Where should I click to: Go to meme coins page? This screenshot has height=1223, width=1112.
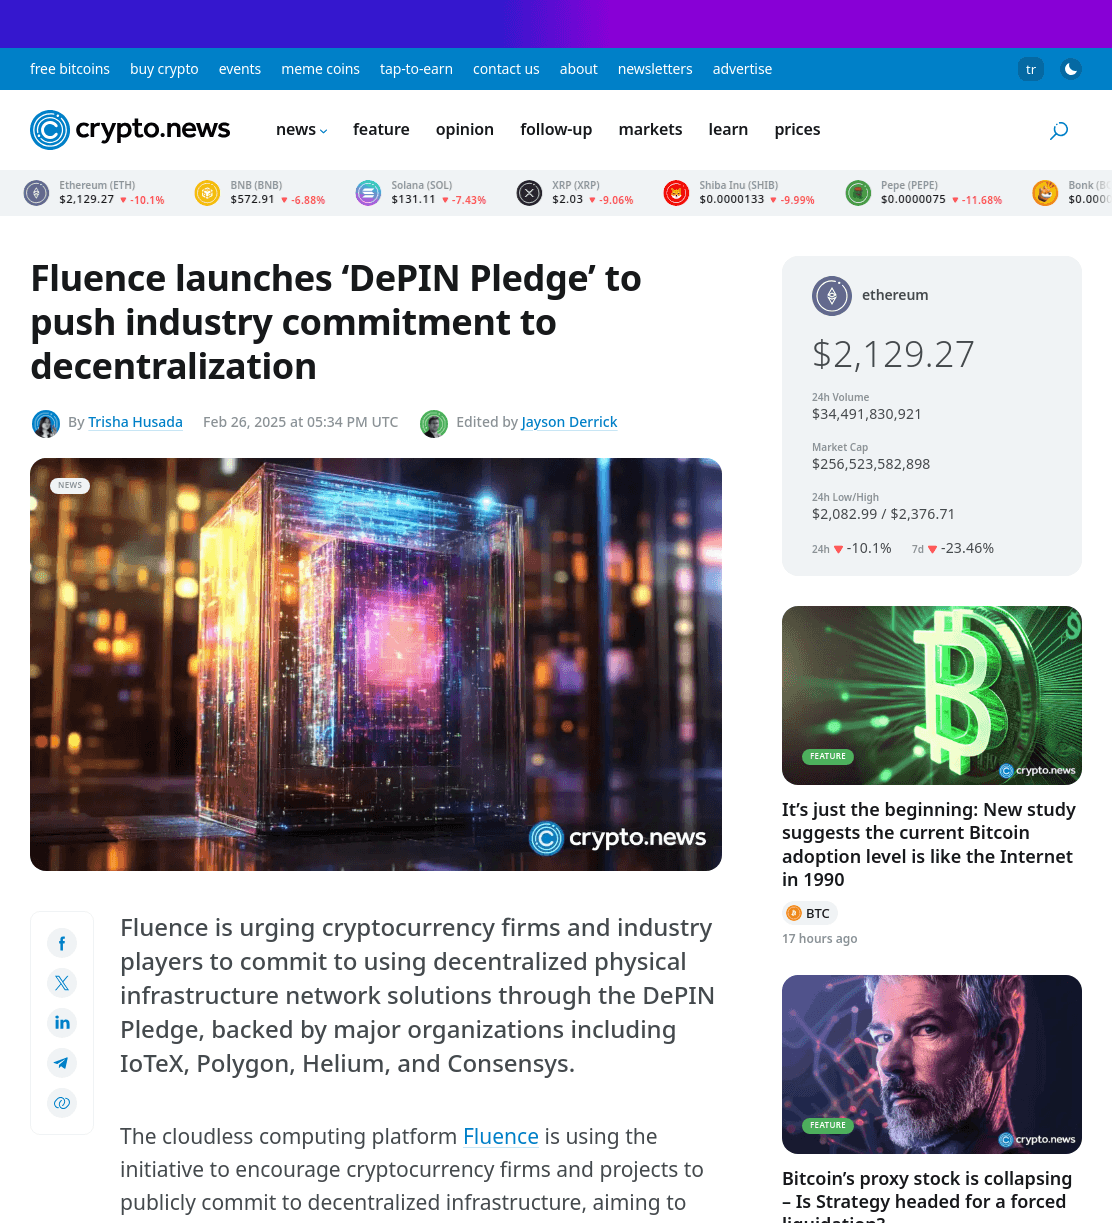pyautogui.click(x=320, y=69)
